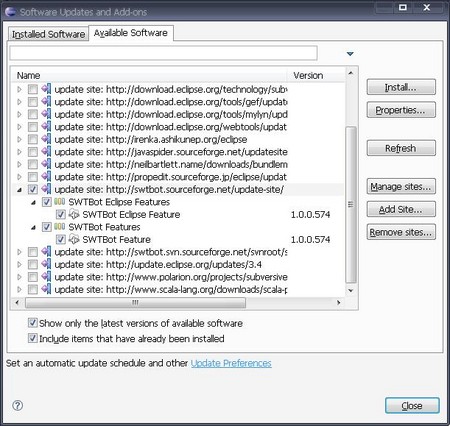Click scroll down arrow of list

tap(351, 290)
